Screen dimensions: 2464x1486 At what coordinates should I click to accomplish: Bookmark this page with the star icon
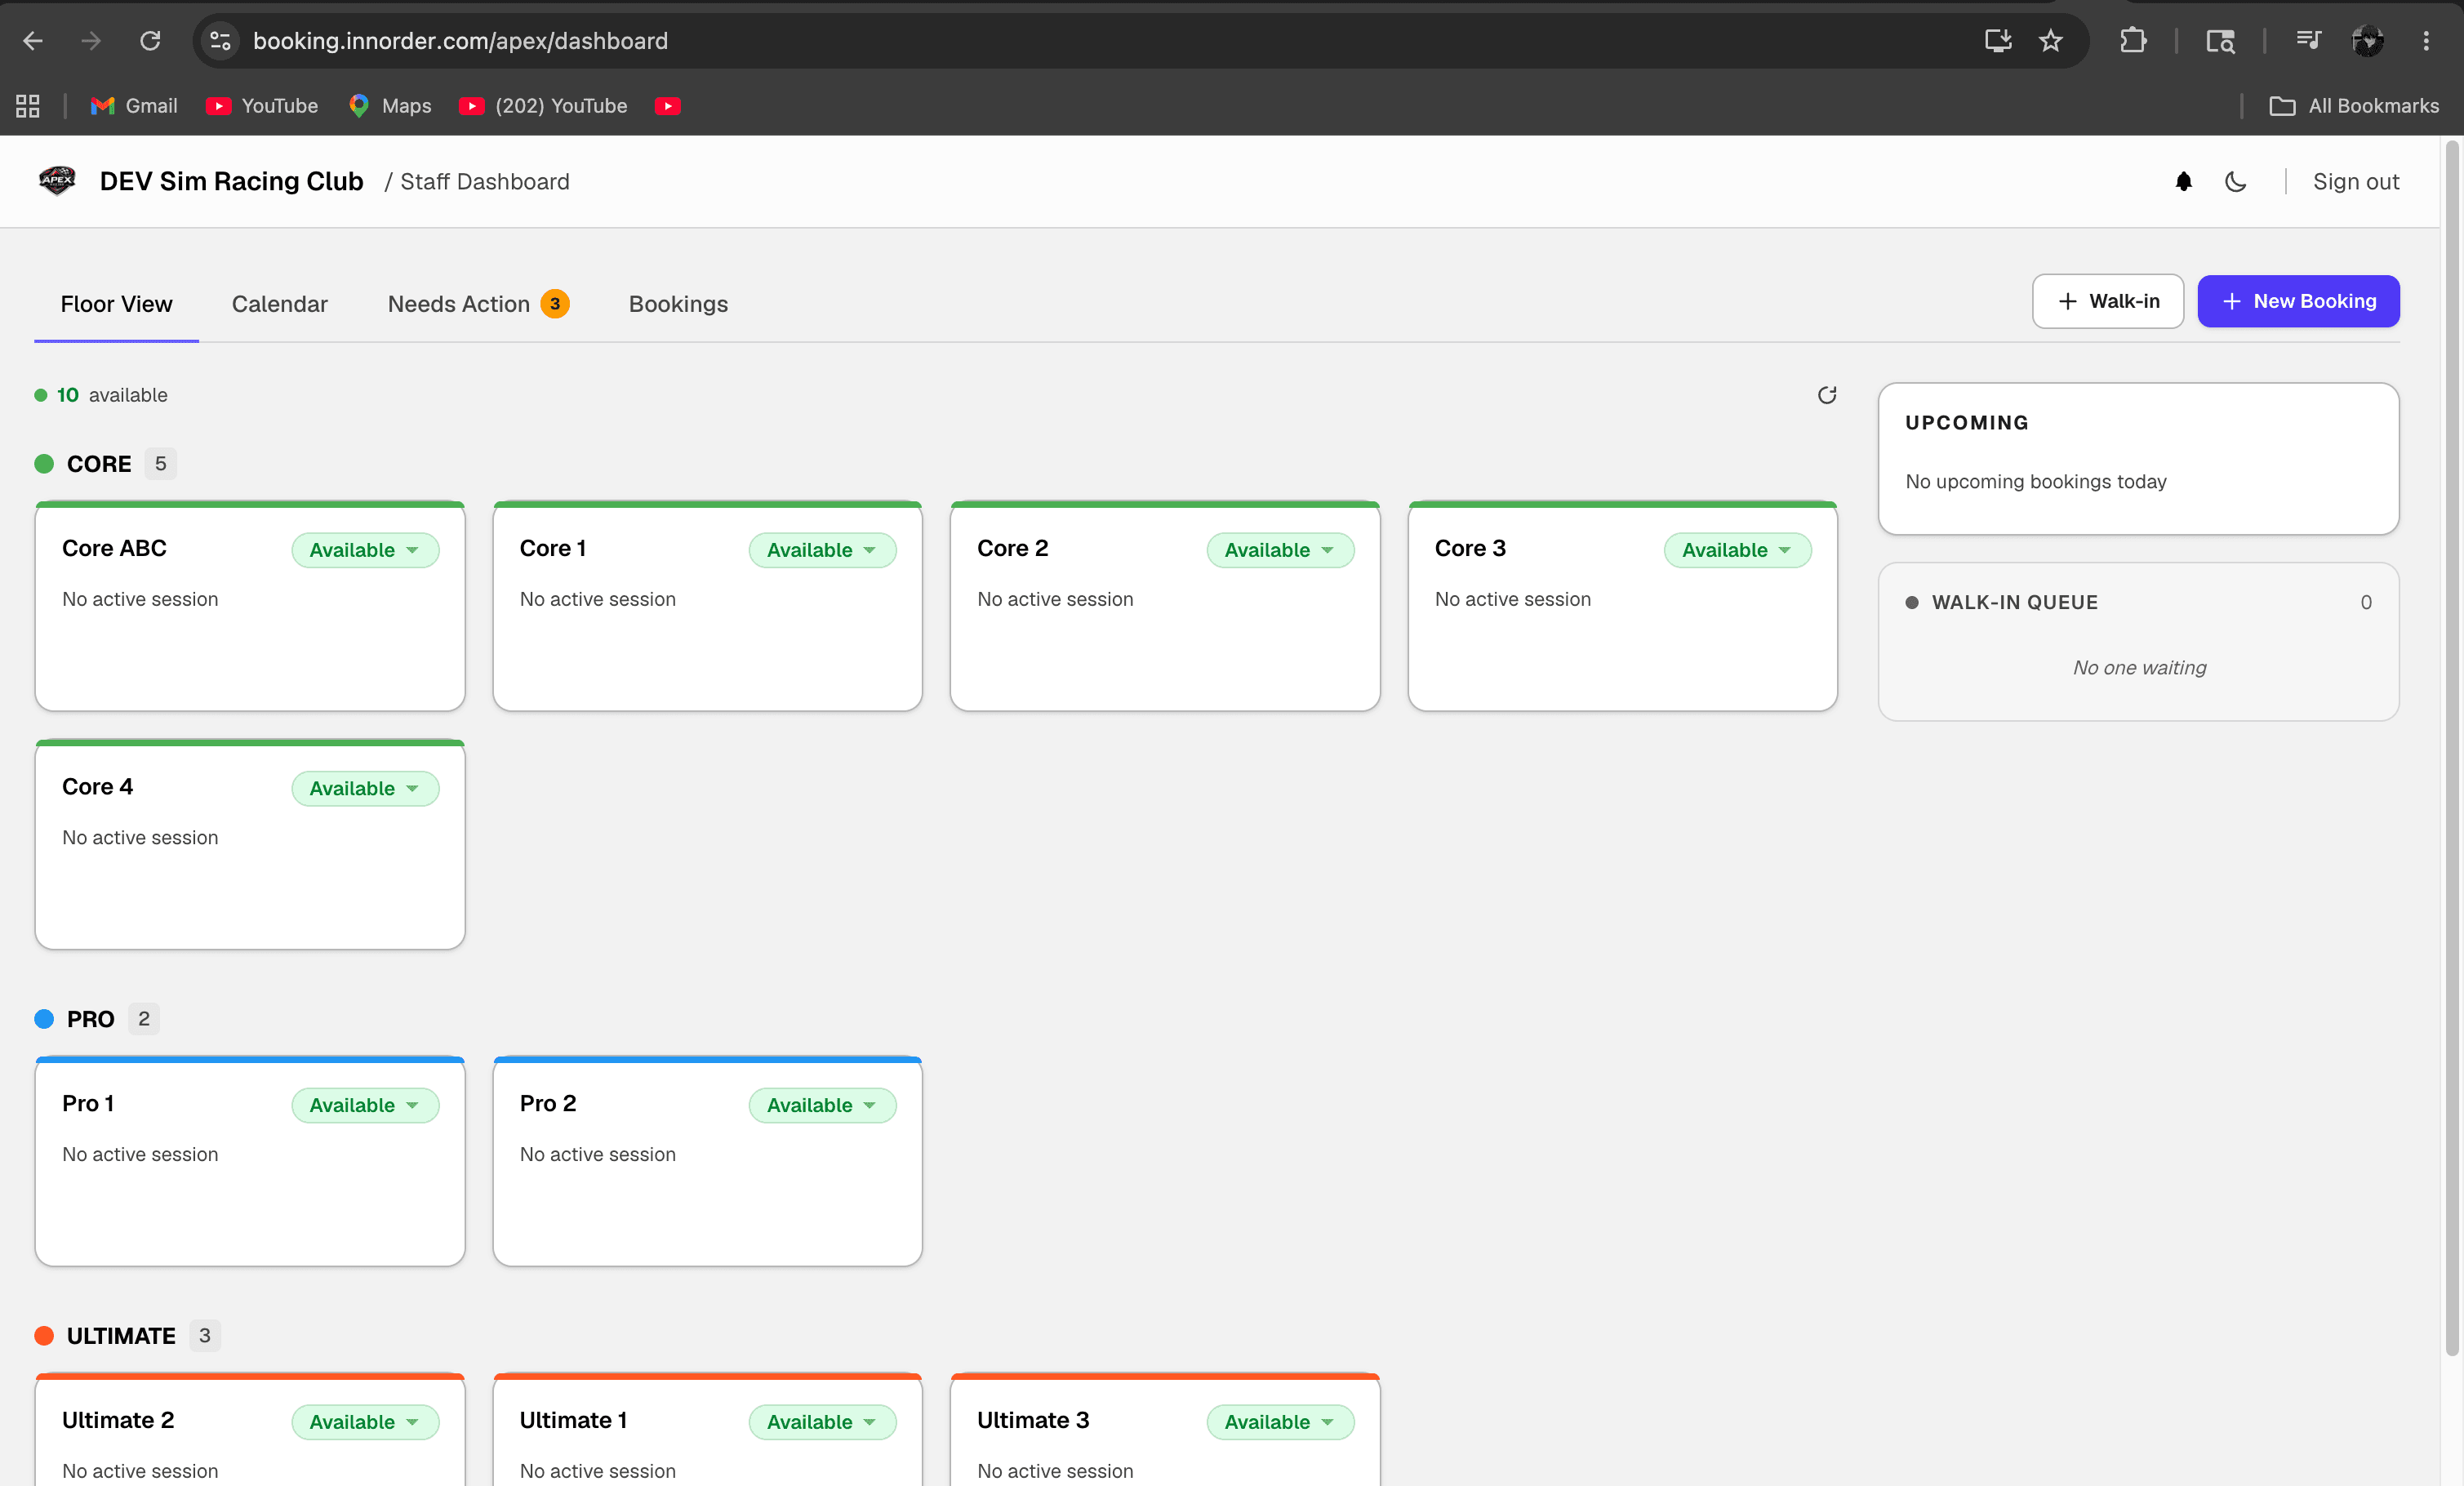(2050, 41)
